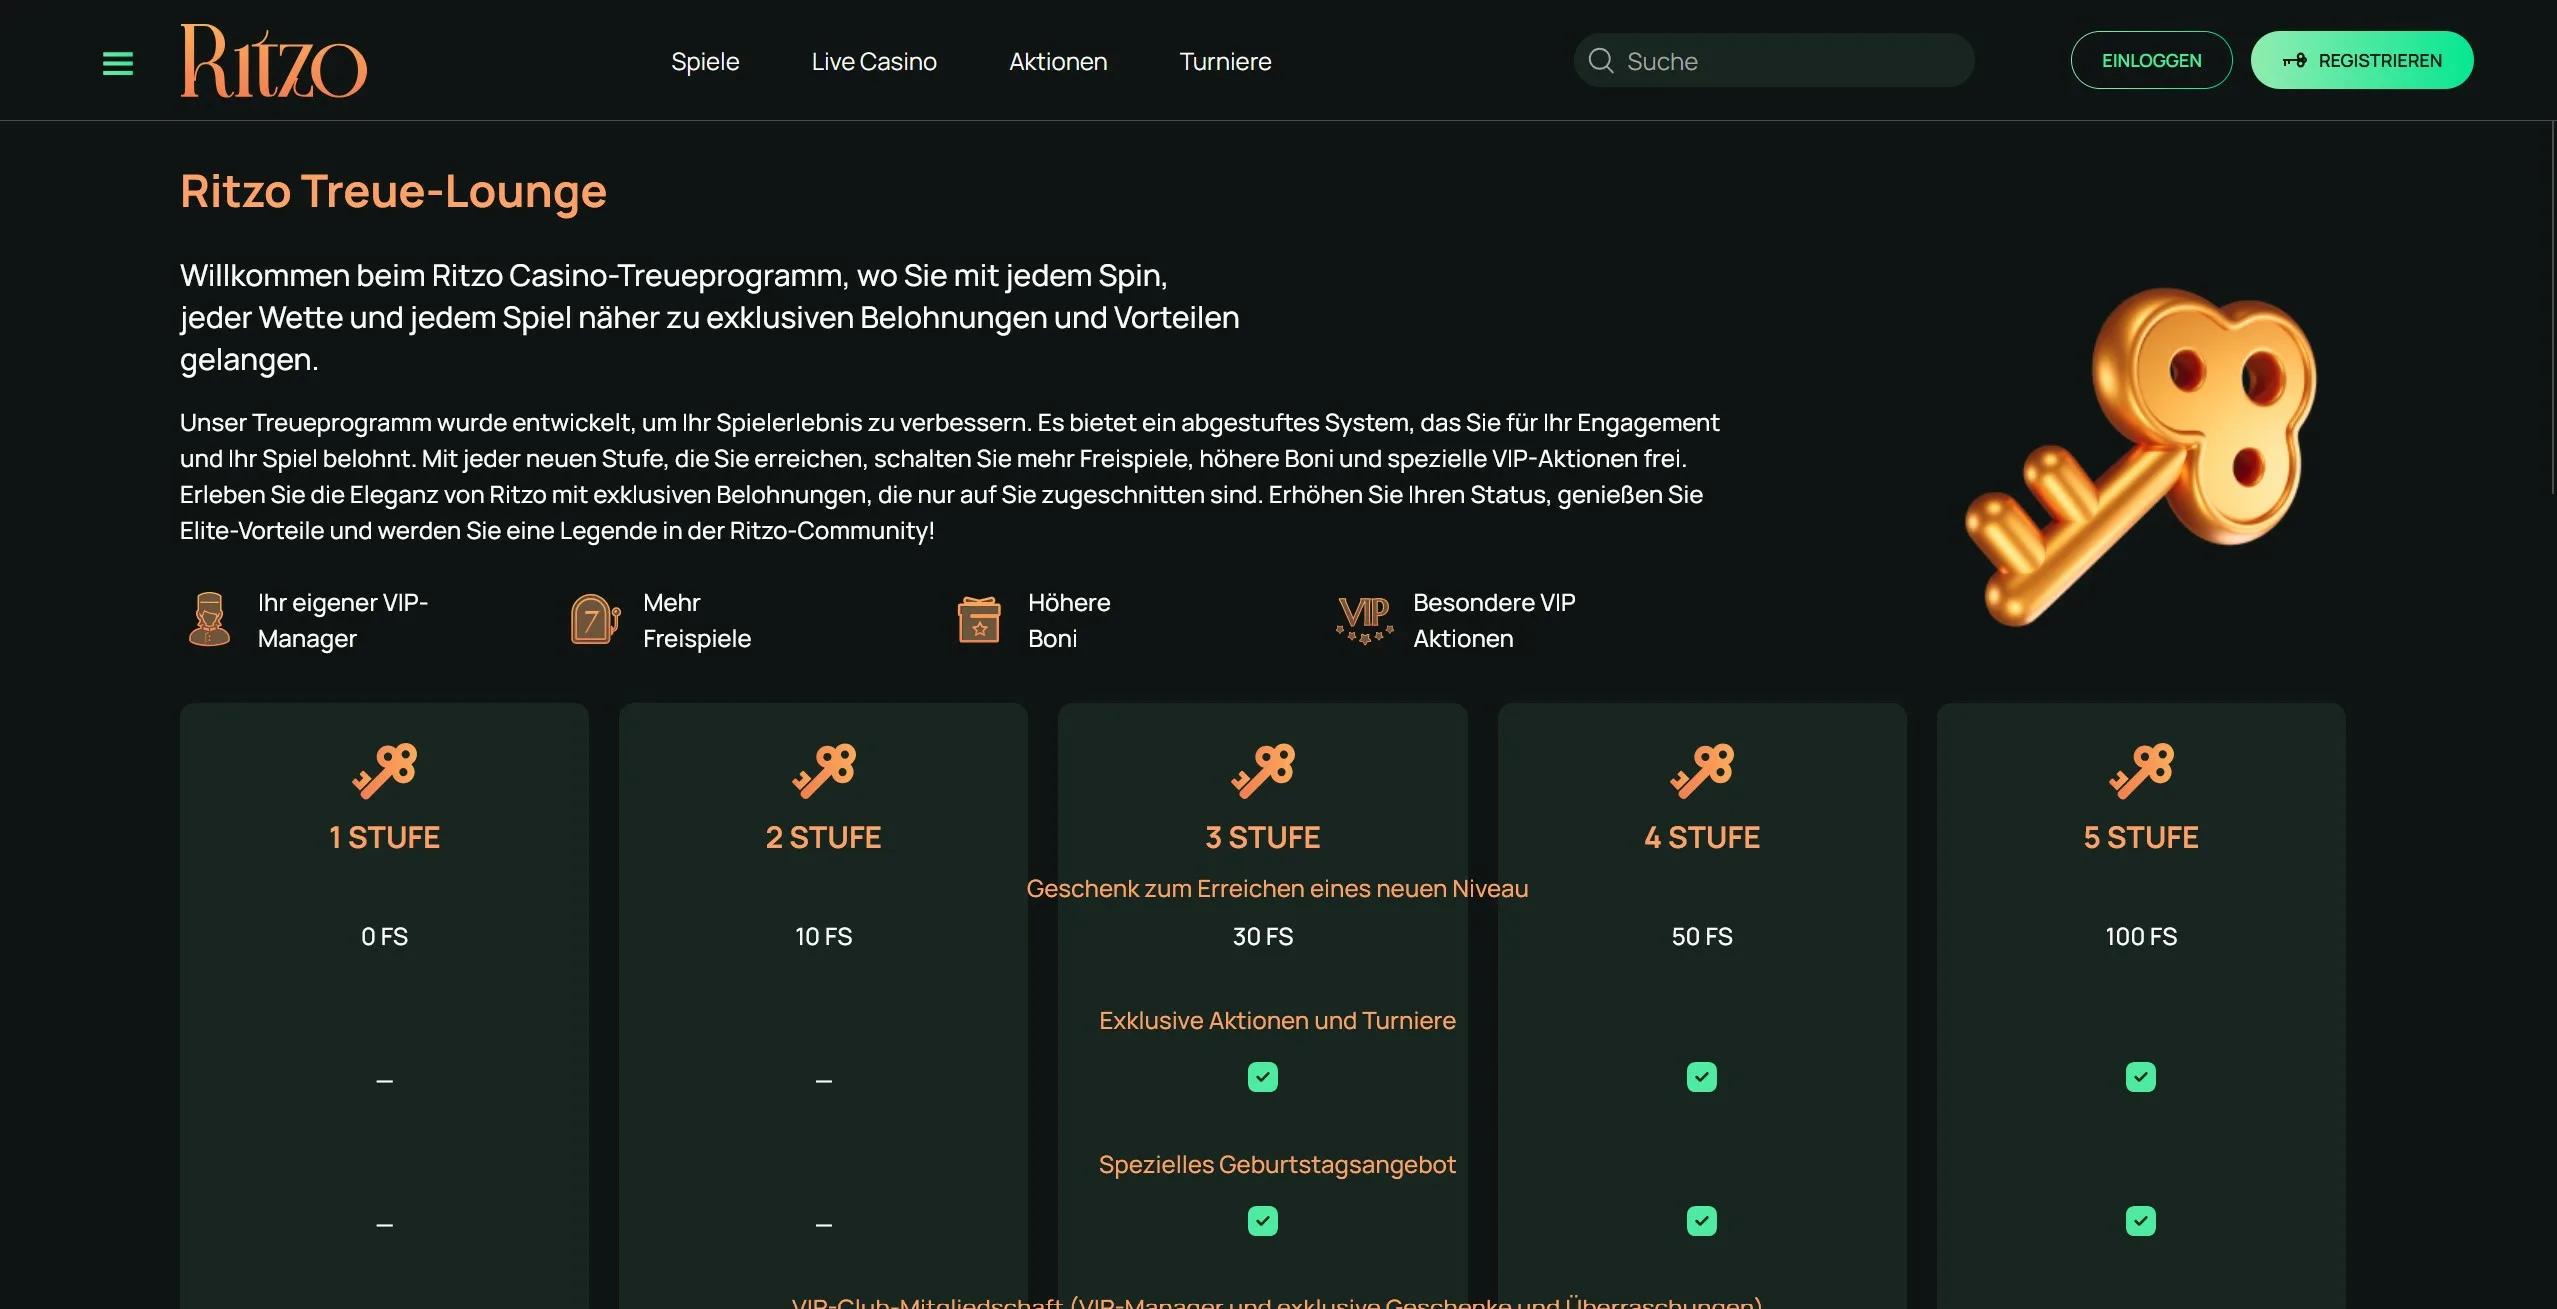Image resolution: width=2557 pixels, height=1309 pixels.
Task: Click the 5 STUFE title
Action: click(x=2141, y=837)
